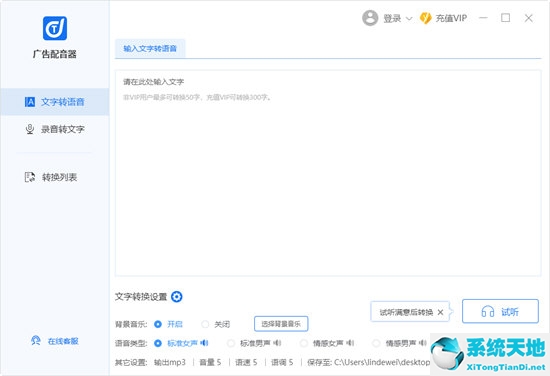Select 开启 radio for 背景音乐
The height and width of the screenshot is (376, 550).
tap(158, 324)
